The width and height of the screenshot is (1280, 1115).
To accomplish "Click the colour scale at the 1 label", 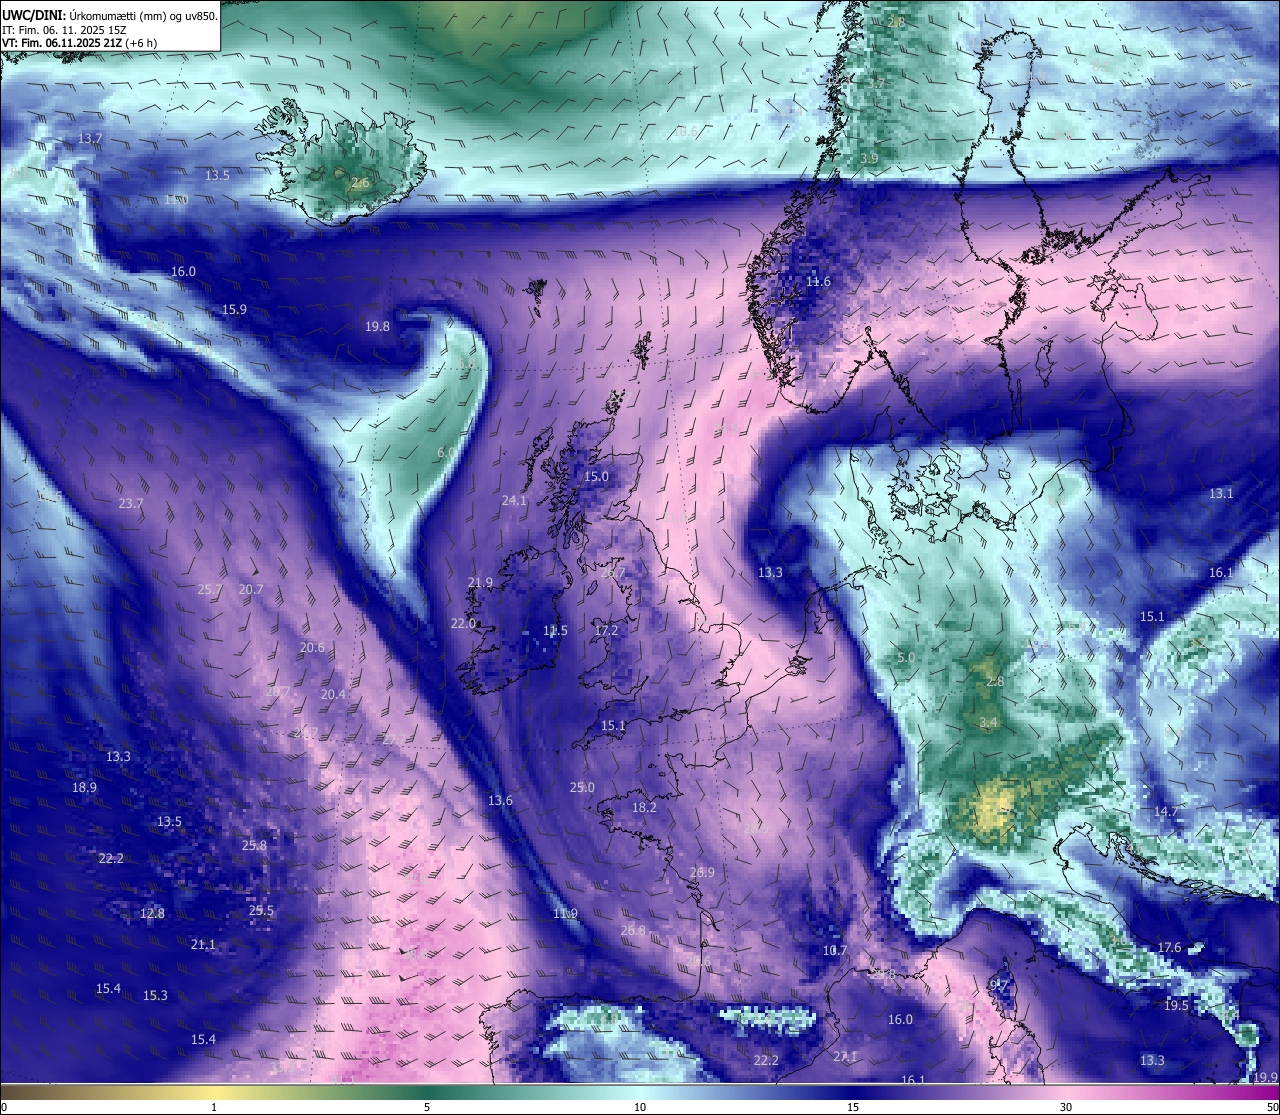I will click(214, 1107).
